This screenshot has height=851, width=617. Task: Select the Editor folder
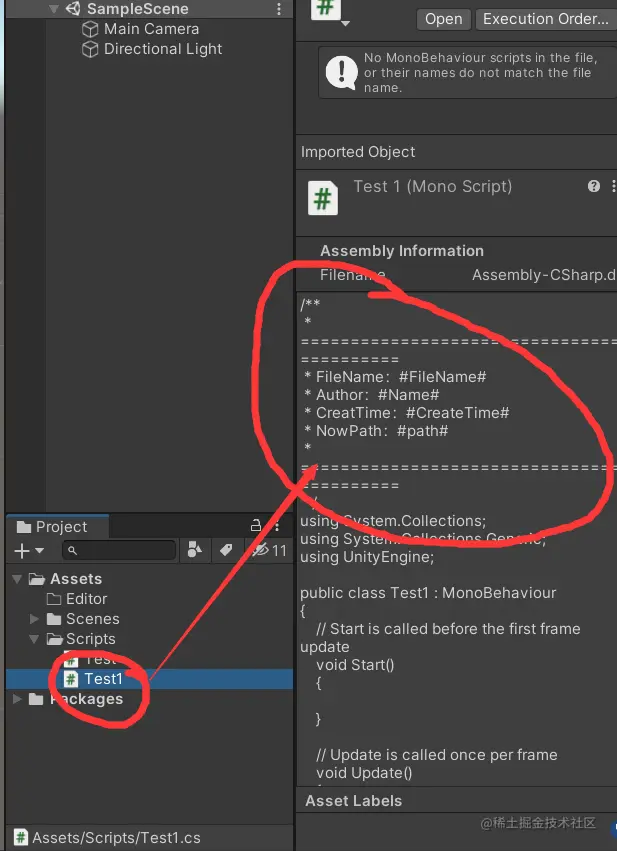tap(86, 599)
